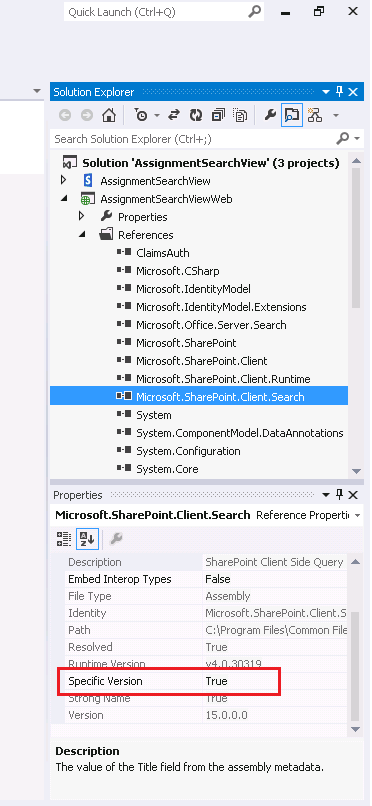Click the Property Pages wrench icon
The image size is (372, 806).
pos(116,539)
